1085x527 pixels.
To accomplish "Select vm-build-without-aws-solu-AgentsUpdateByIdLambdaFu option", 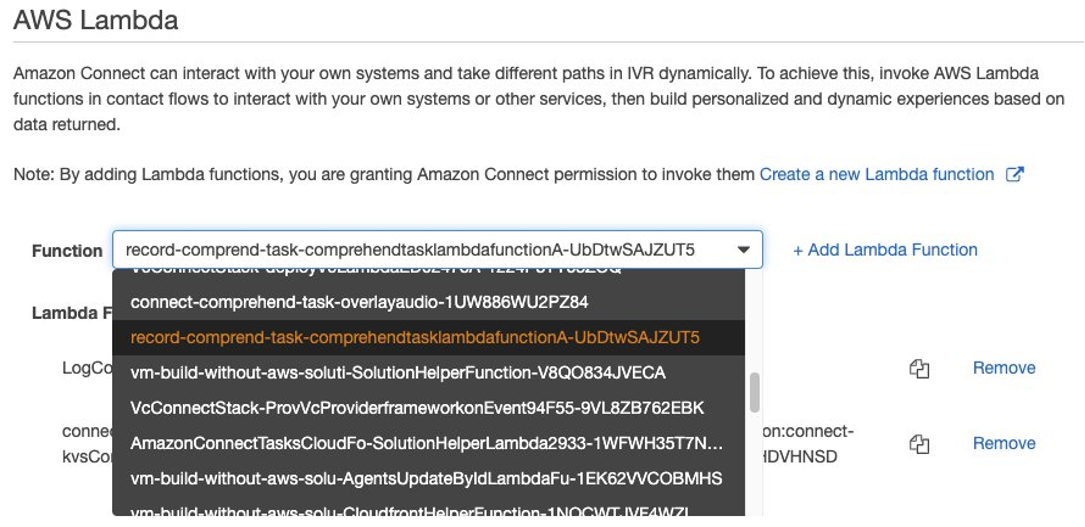I will [x=428, y=479].
